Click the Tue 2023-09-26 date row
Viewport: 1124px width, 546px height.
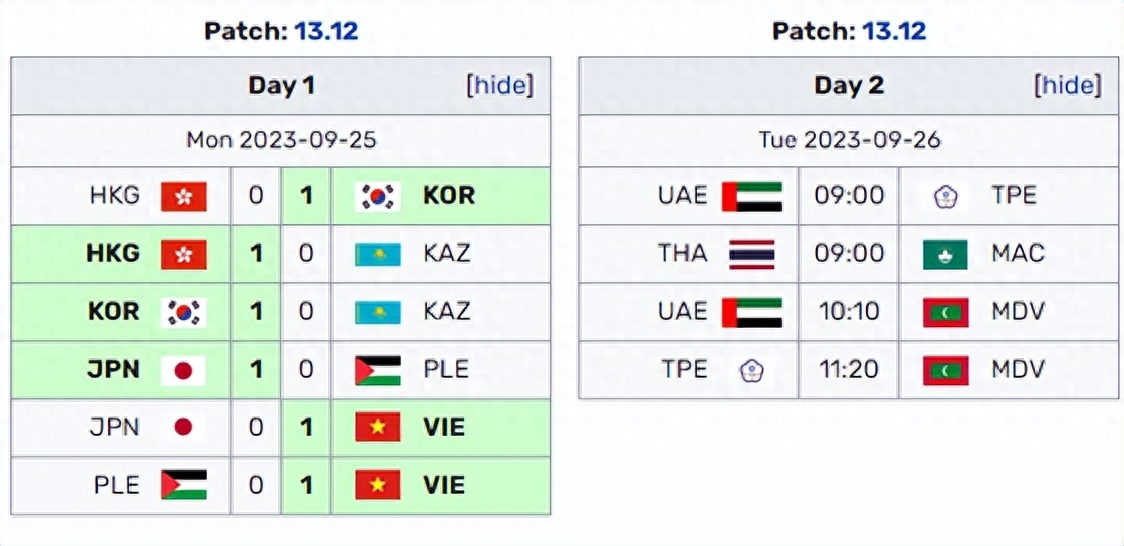click(x=849, y=140)
